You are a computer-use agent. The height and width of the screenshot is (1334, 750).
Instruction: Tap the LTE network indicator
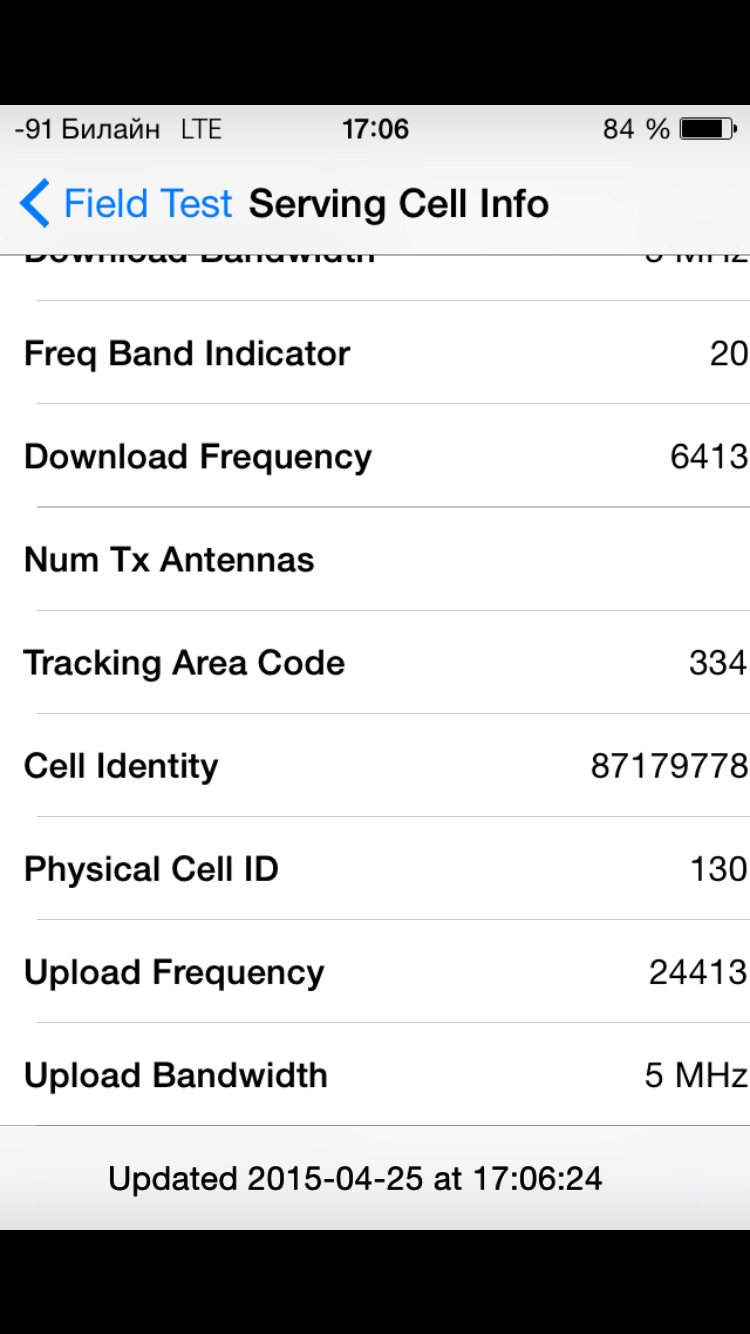tap(201, 129)
